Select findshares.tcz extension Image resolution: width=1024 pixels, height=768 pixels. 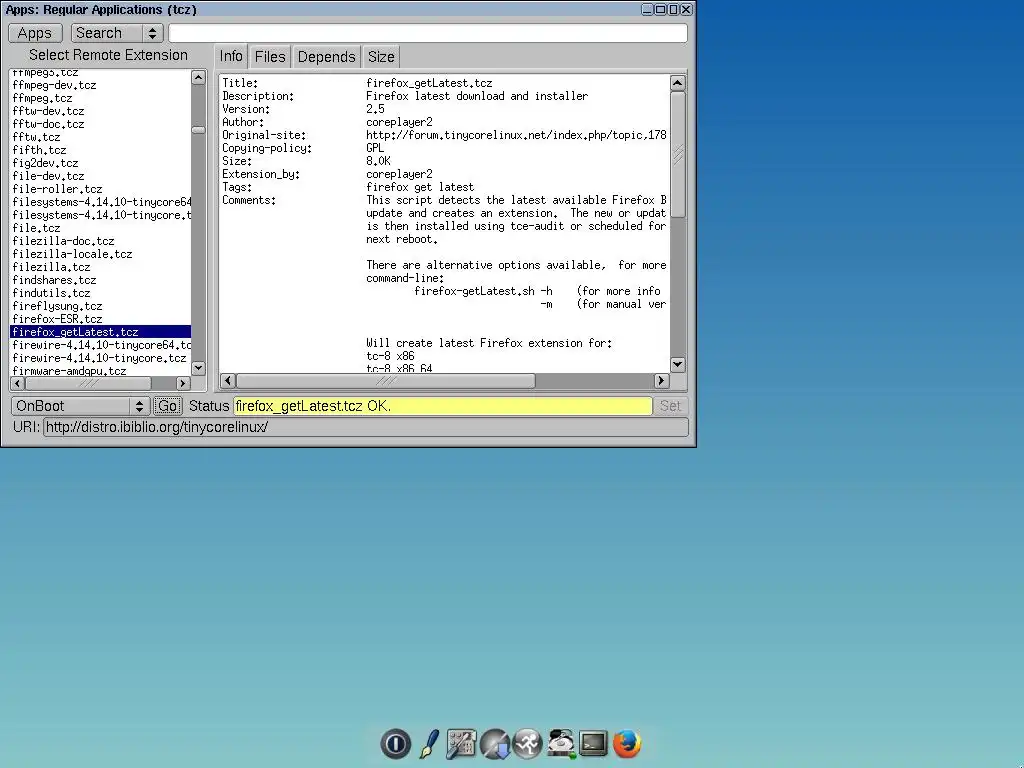pyautogui.click(x=101, y=280)
